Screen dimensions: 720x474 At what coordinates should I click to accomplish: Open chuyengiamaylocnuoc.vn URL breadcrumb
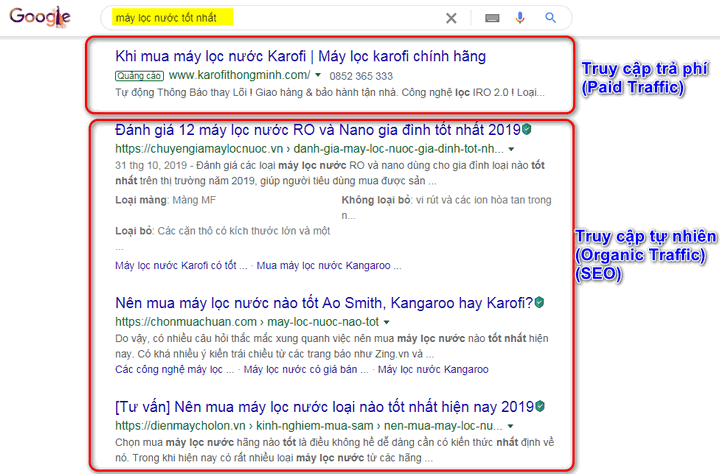[x=309, y=149]
